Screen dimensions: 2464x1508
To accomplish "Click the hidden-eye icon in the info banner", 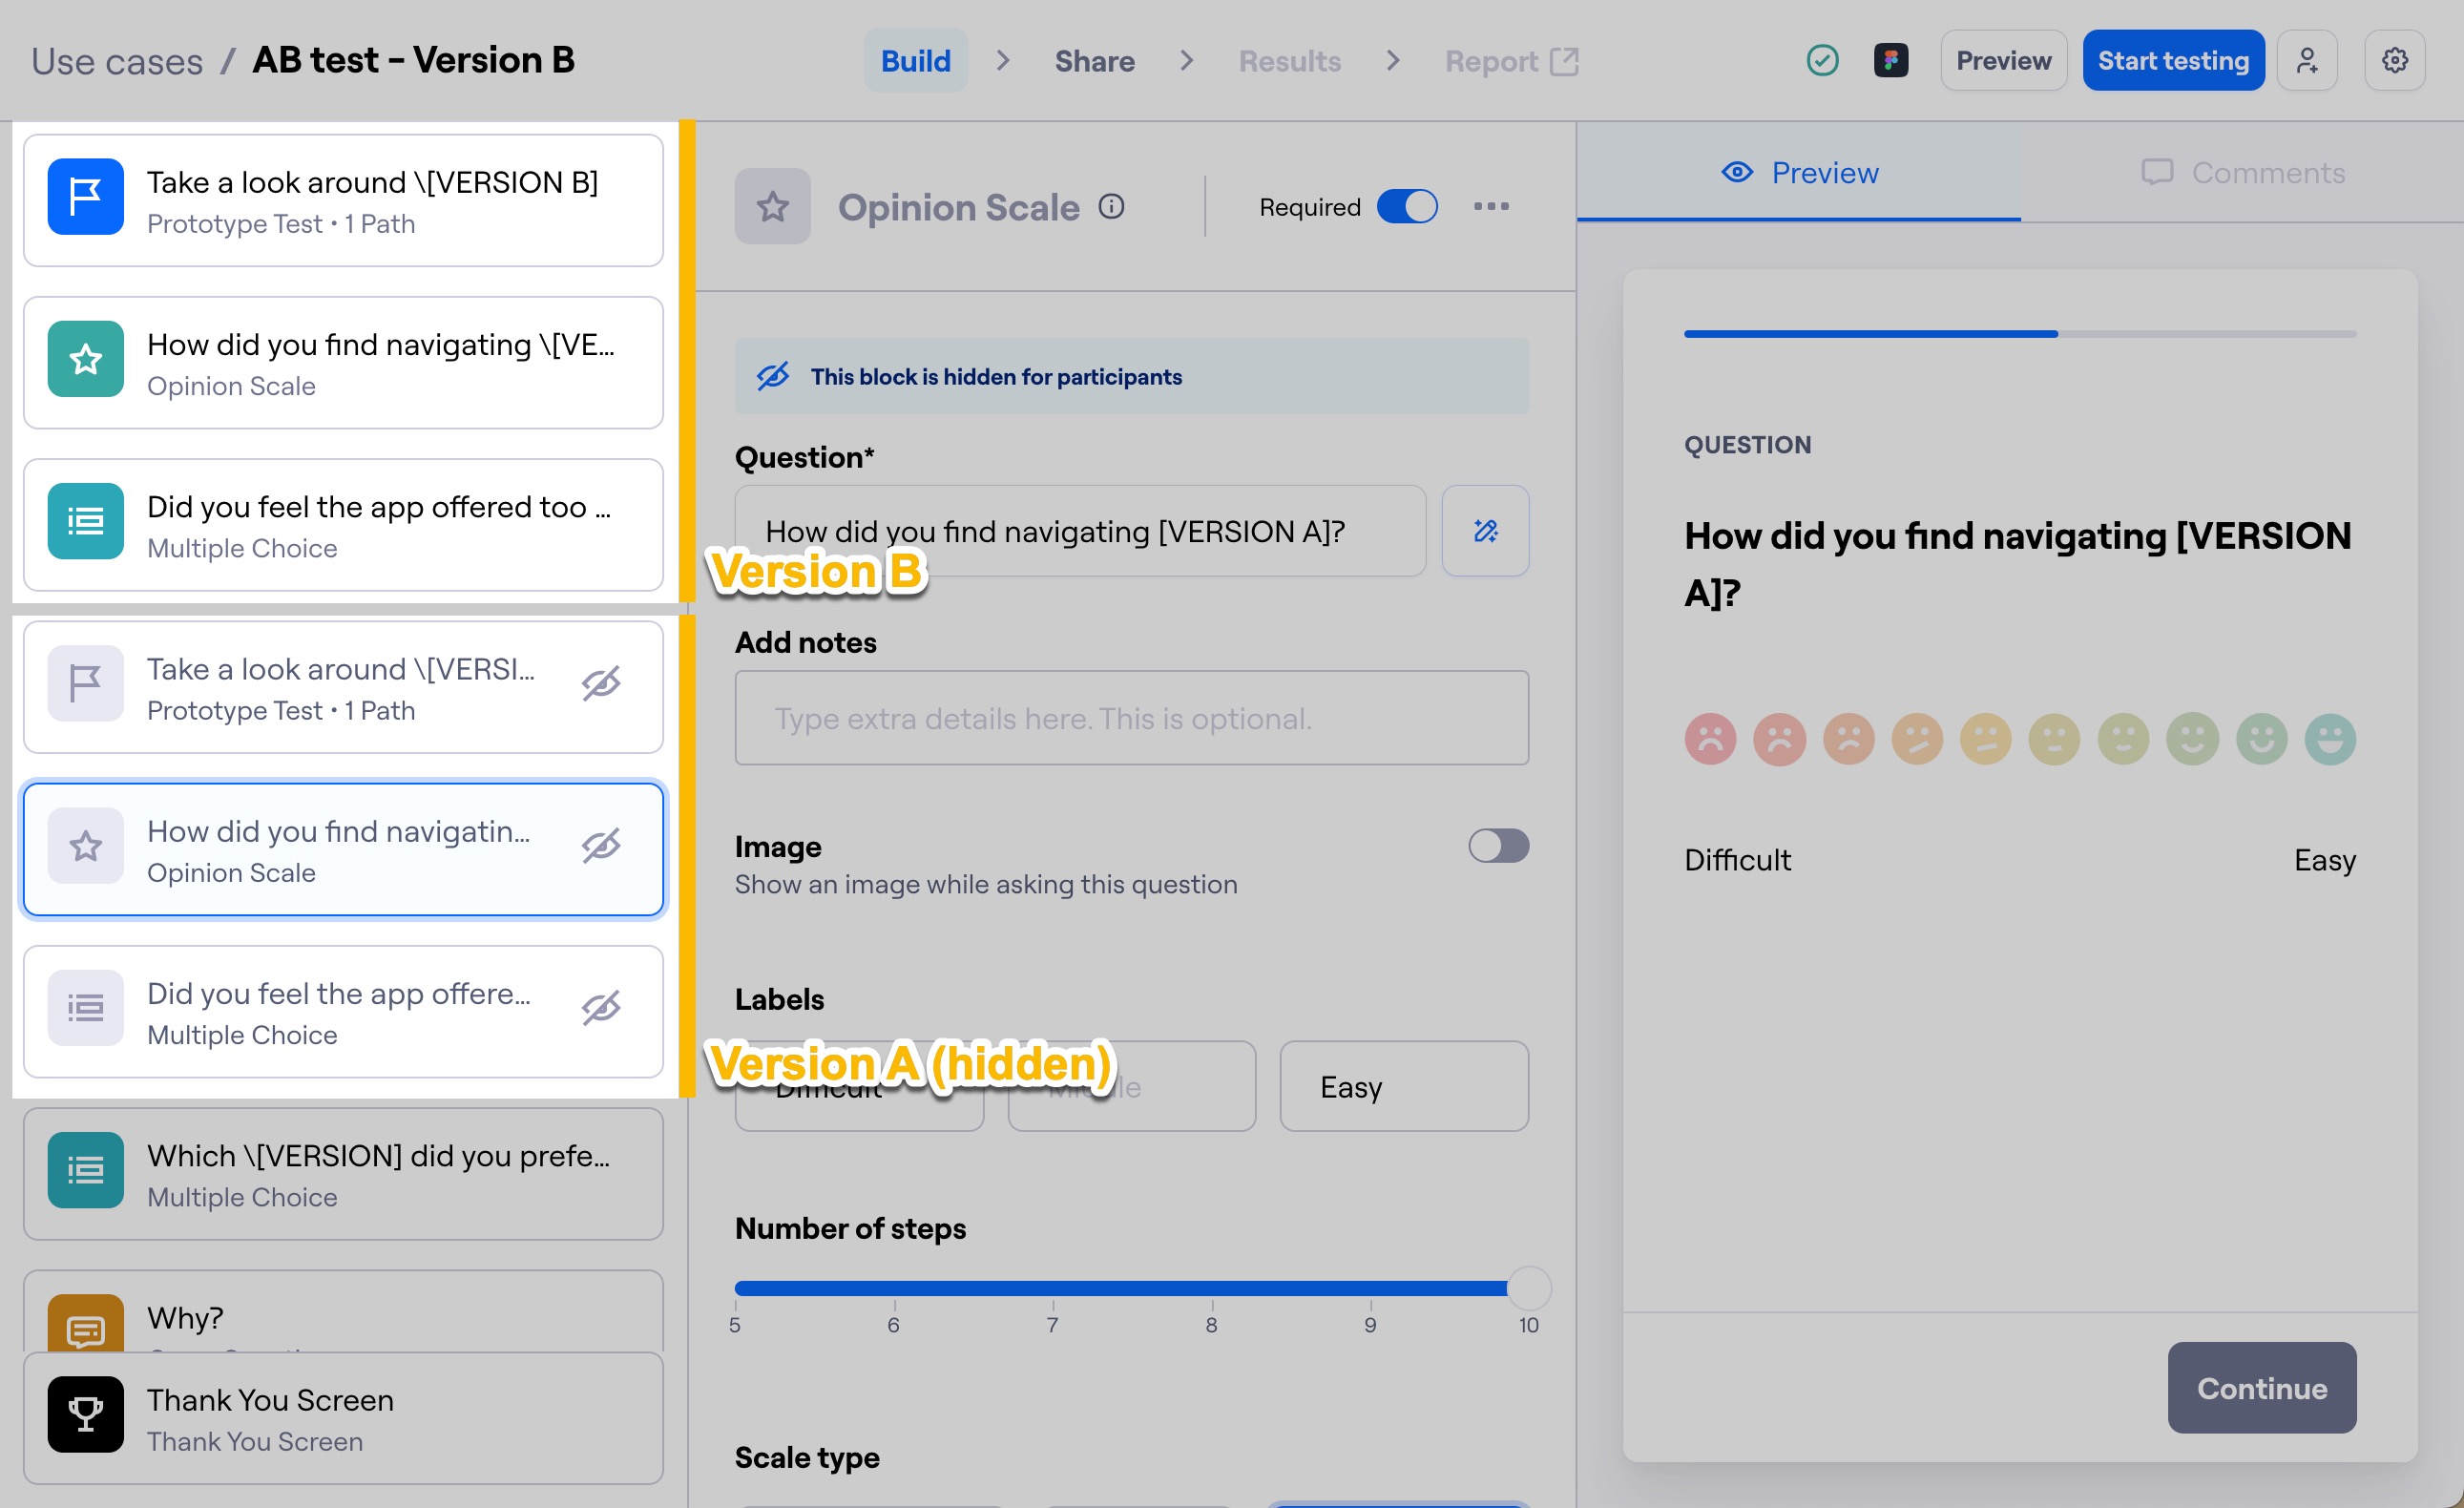I will click(772, 377).
